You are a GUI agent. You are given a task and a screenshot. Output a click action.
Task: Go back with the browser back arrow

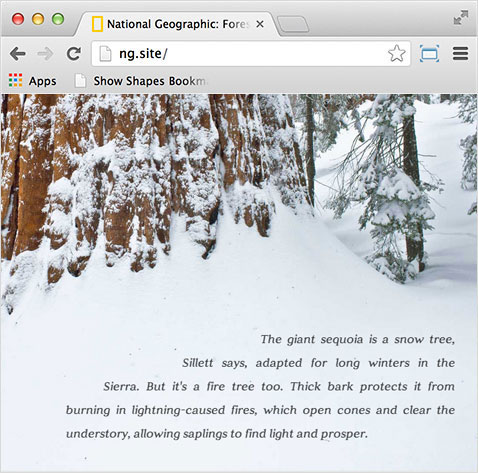pos(18,54)
